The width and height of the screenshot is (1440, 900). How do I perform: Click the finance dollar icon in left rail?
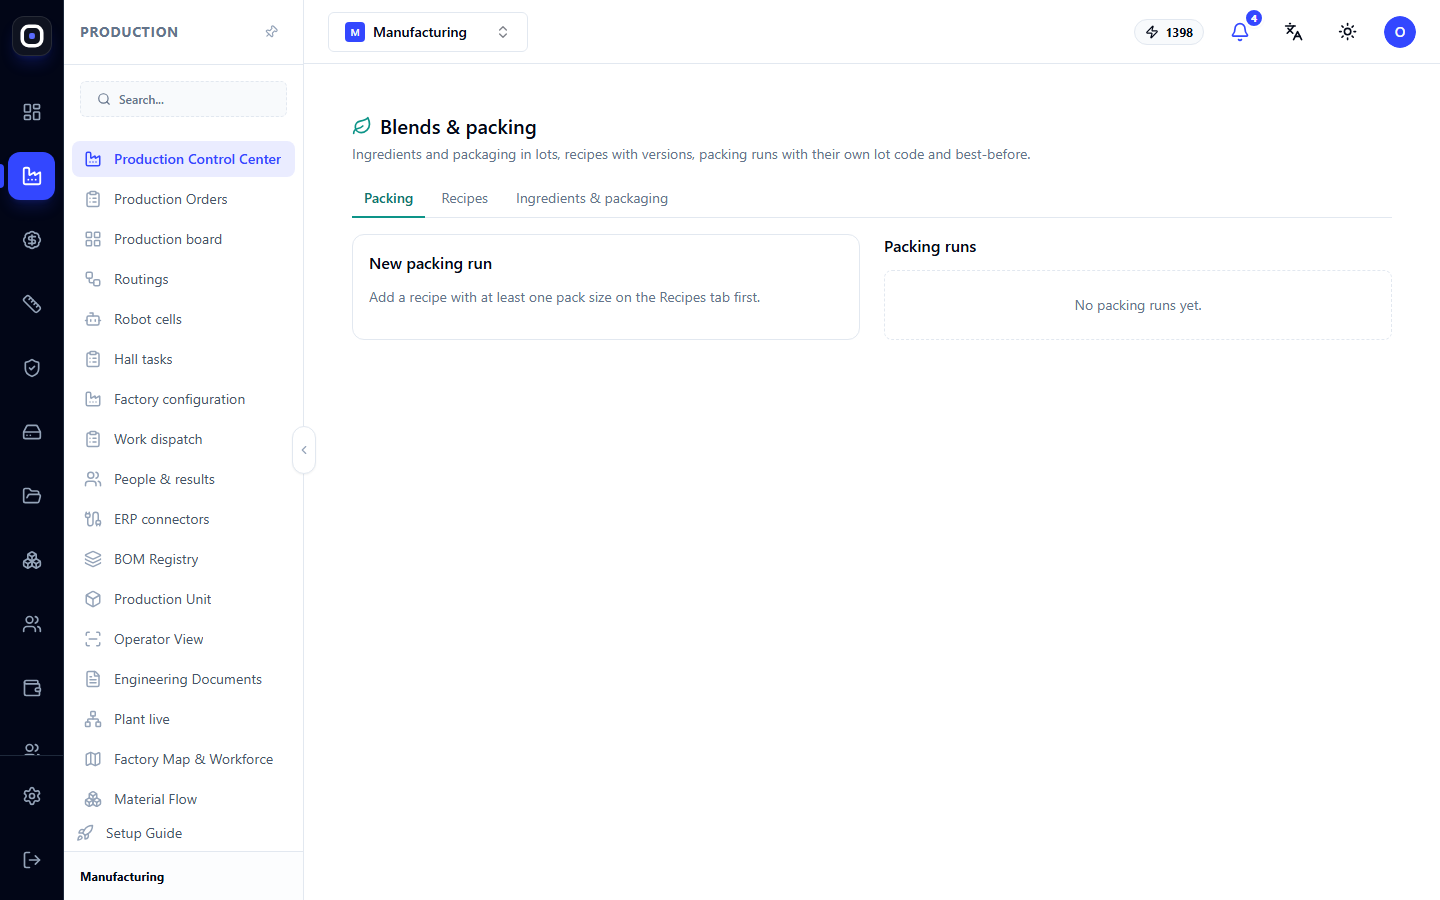pos(32,240)
